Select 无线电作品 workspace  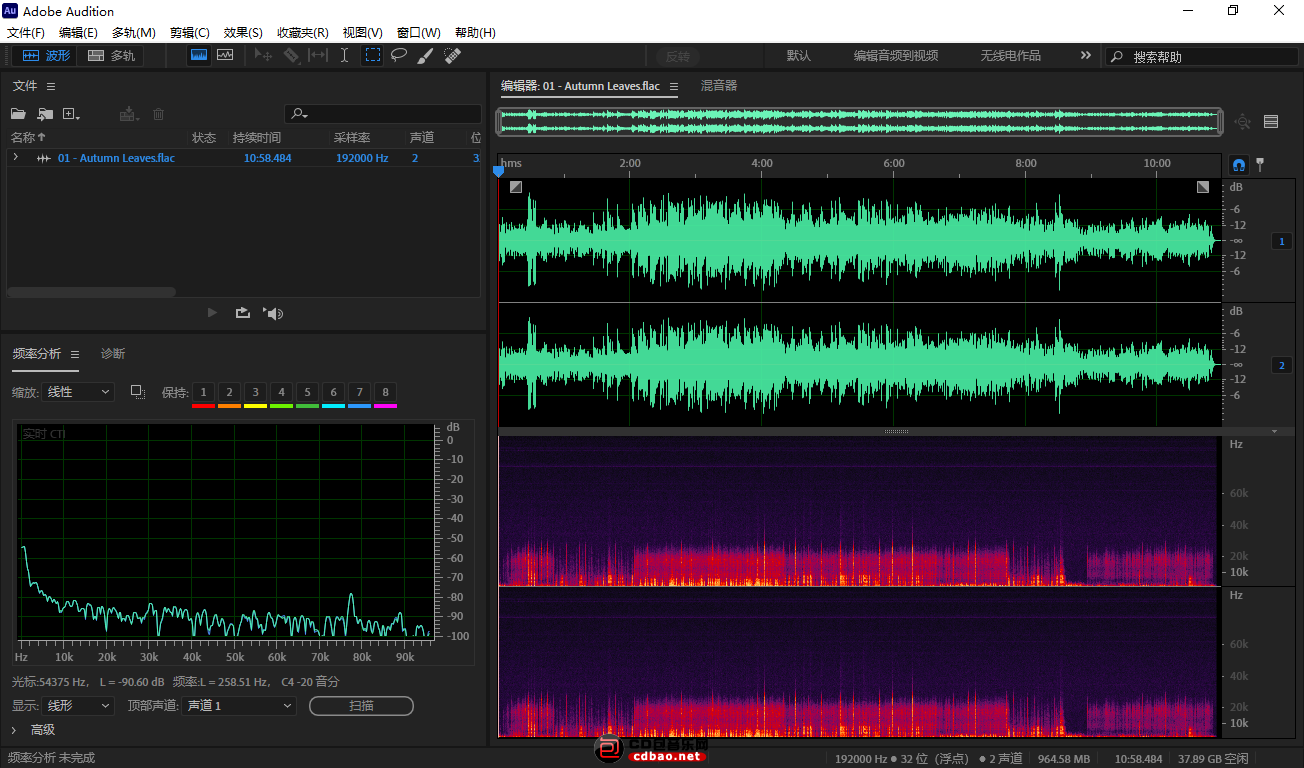[1010, 56]
